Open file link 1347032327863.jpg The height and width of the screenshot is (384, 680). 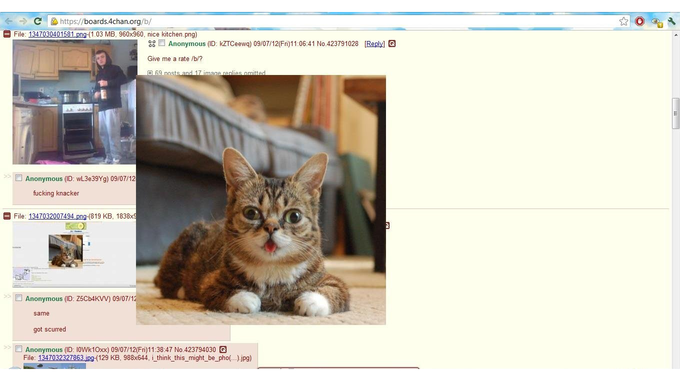point(66,358)
